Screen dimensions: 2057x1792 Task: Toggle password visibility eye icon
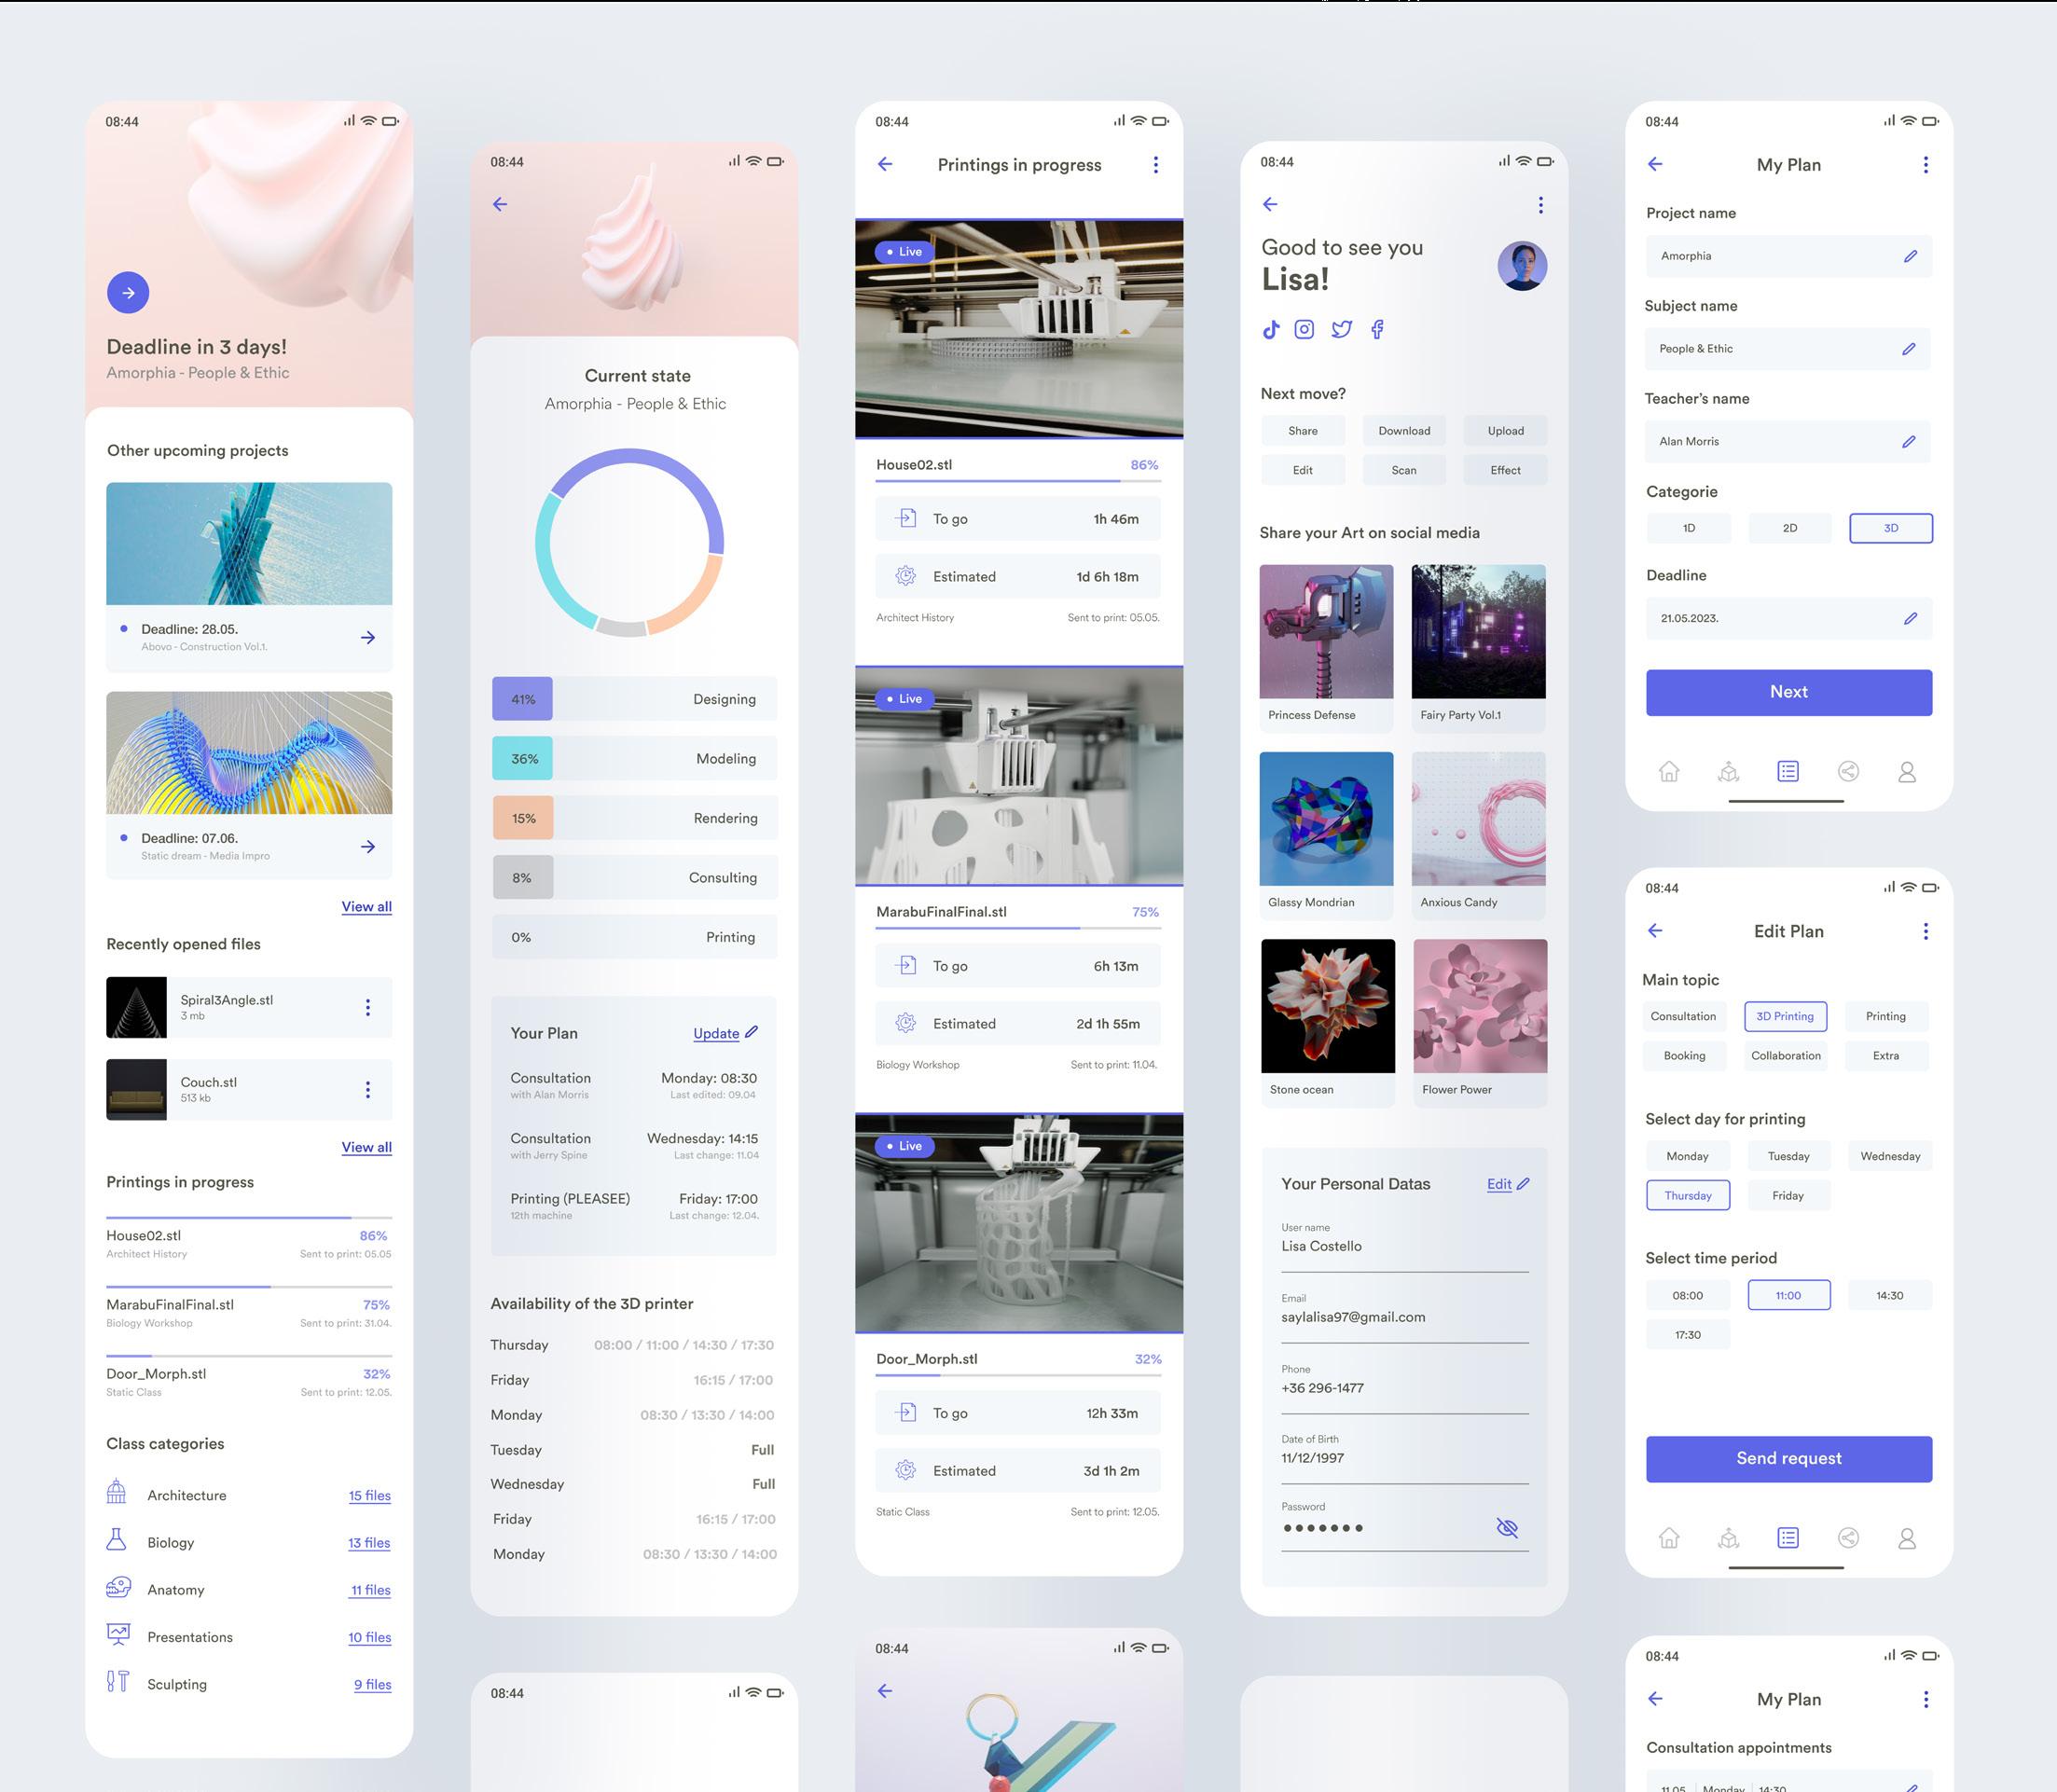(1506, 1528)
